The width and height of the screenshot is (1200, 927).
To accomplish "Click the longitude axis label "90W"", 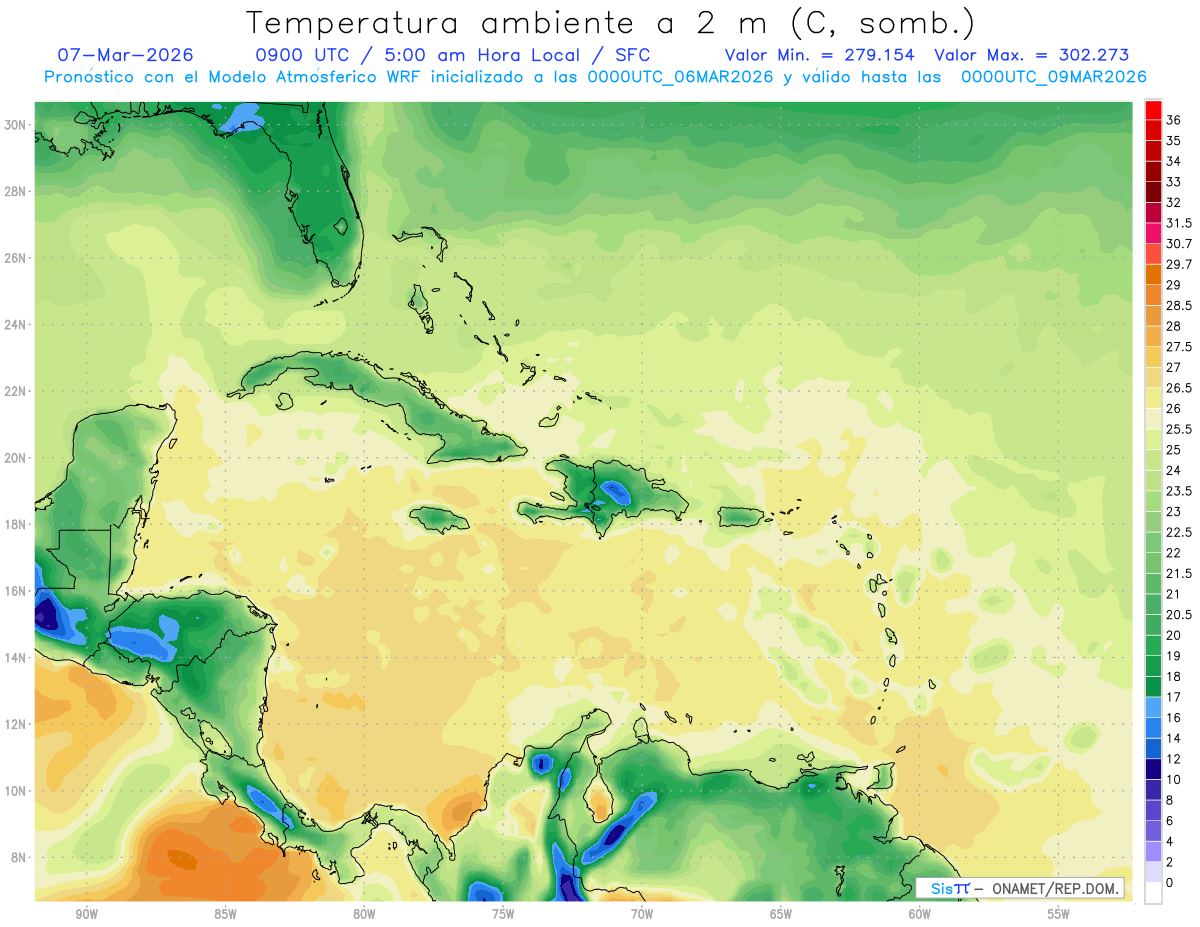I will 86,914.
